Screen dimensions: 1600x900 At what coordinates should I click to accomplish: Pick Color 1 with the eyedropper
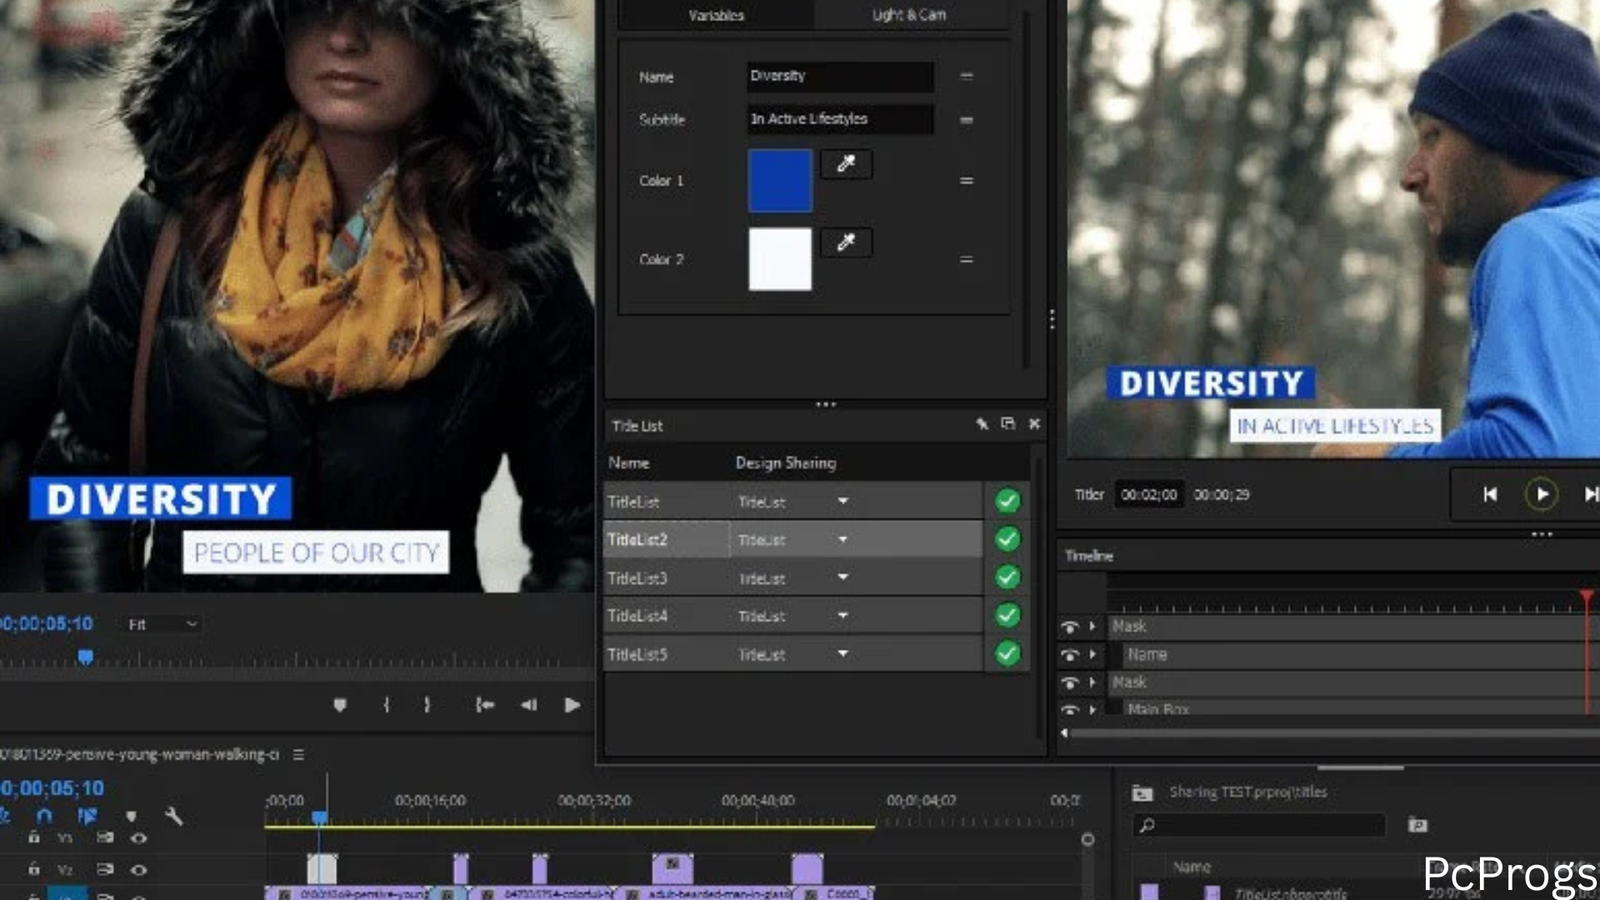[846, 164]
